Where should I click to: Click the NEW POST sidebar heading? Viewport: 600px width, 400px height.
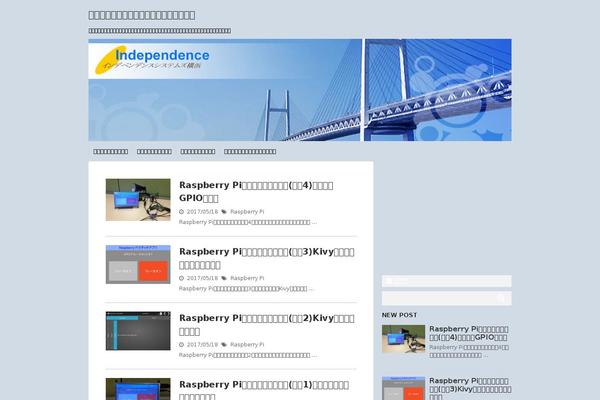399,315
